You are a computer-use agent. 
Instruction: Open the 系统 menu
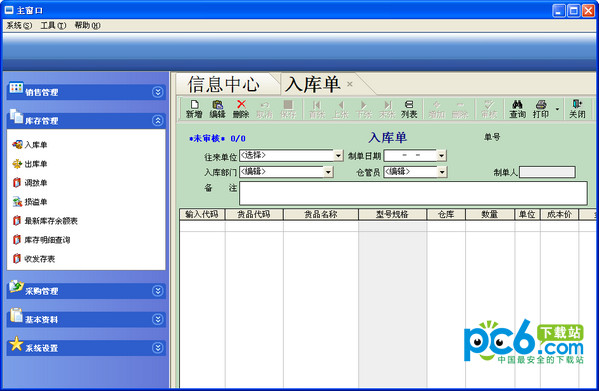[19, 26]
